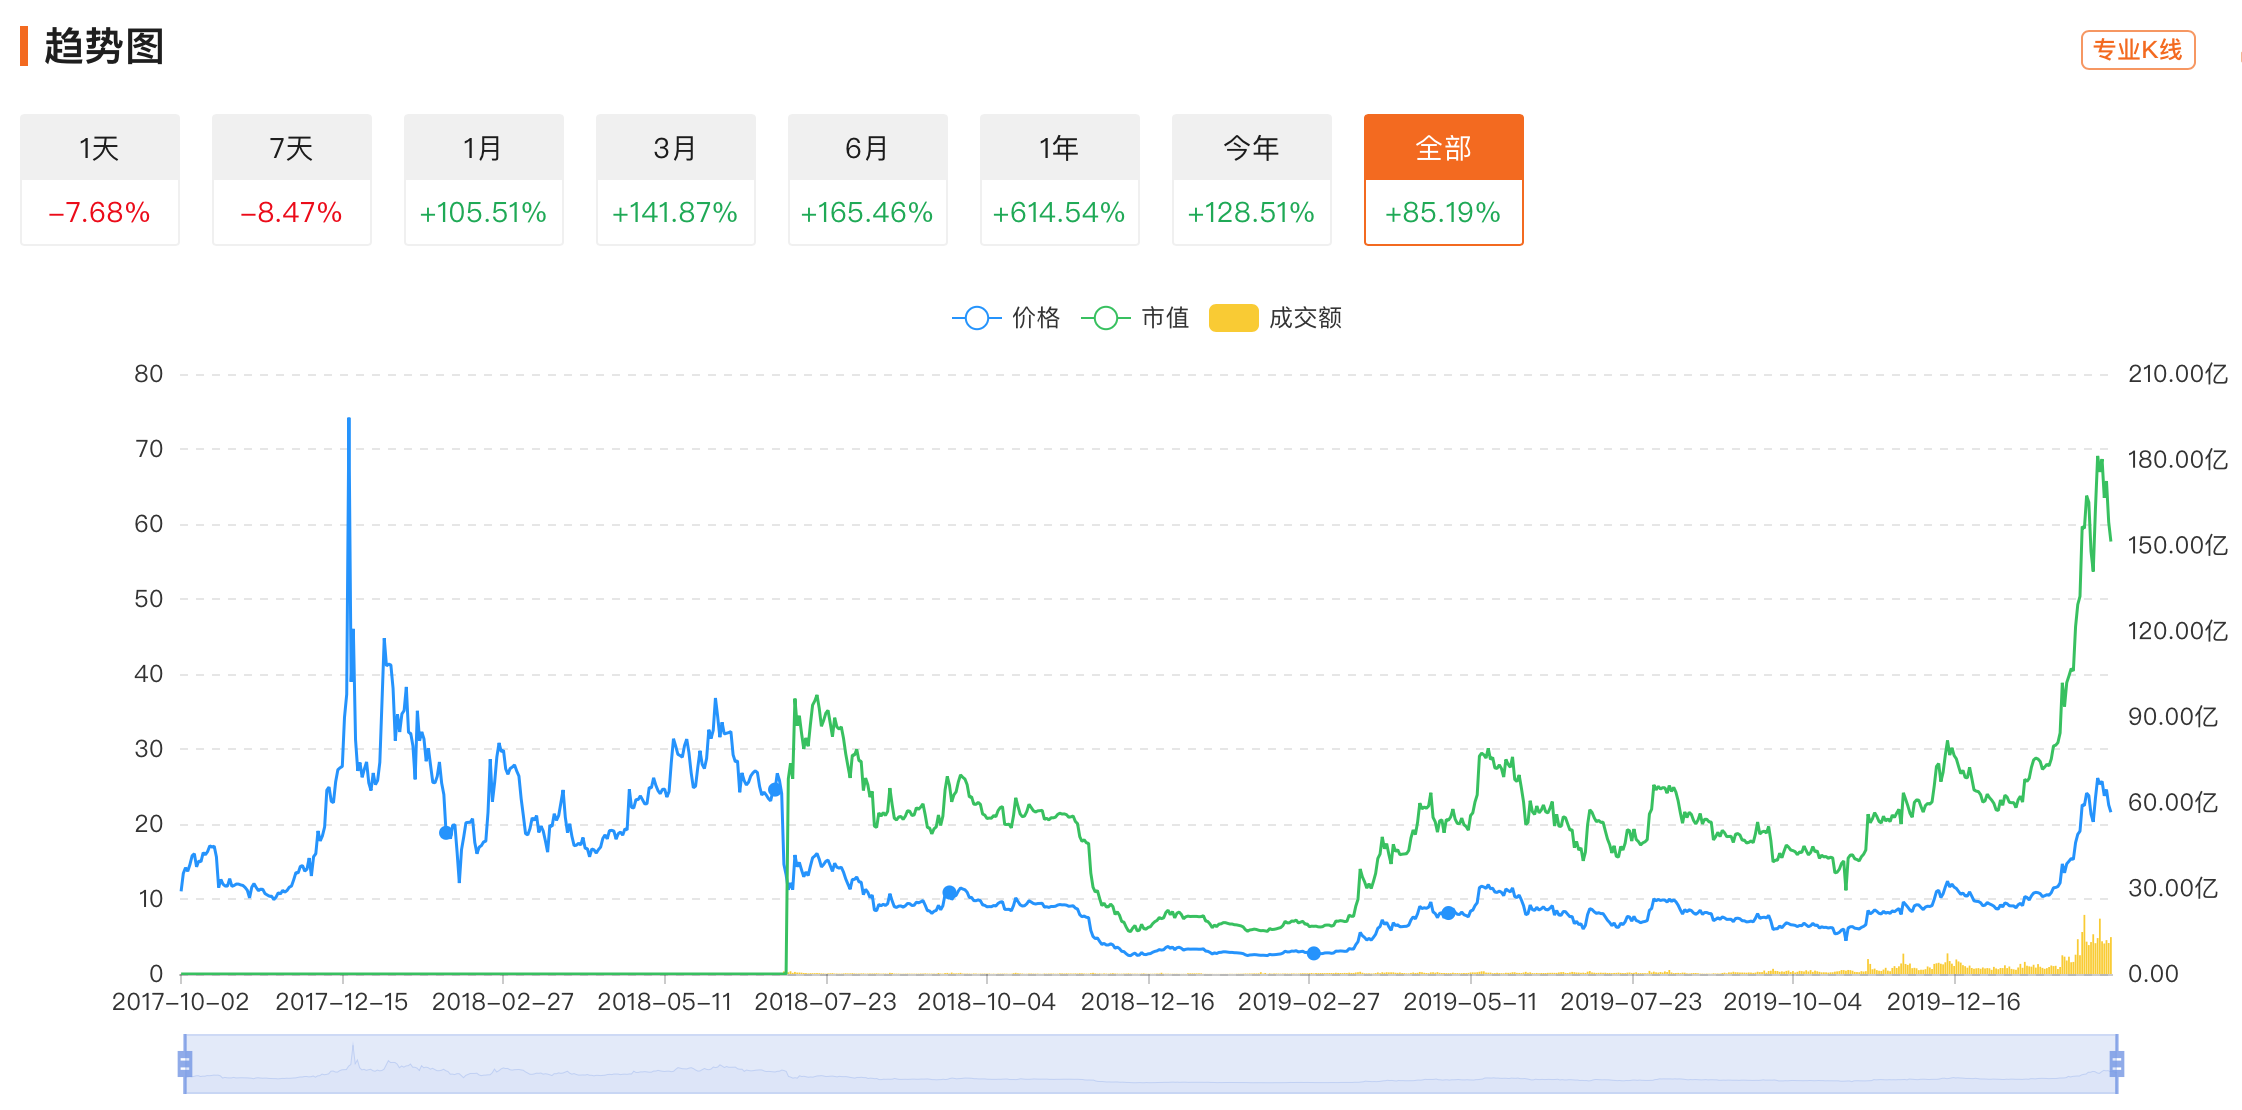Click the 80 left axis label
The height and width of the screenshot is (1110, 2242).
pyautogui.click(x=149, y=374)
